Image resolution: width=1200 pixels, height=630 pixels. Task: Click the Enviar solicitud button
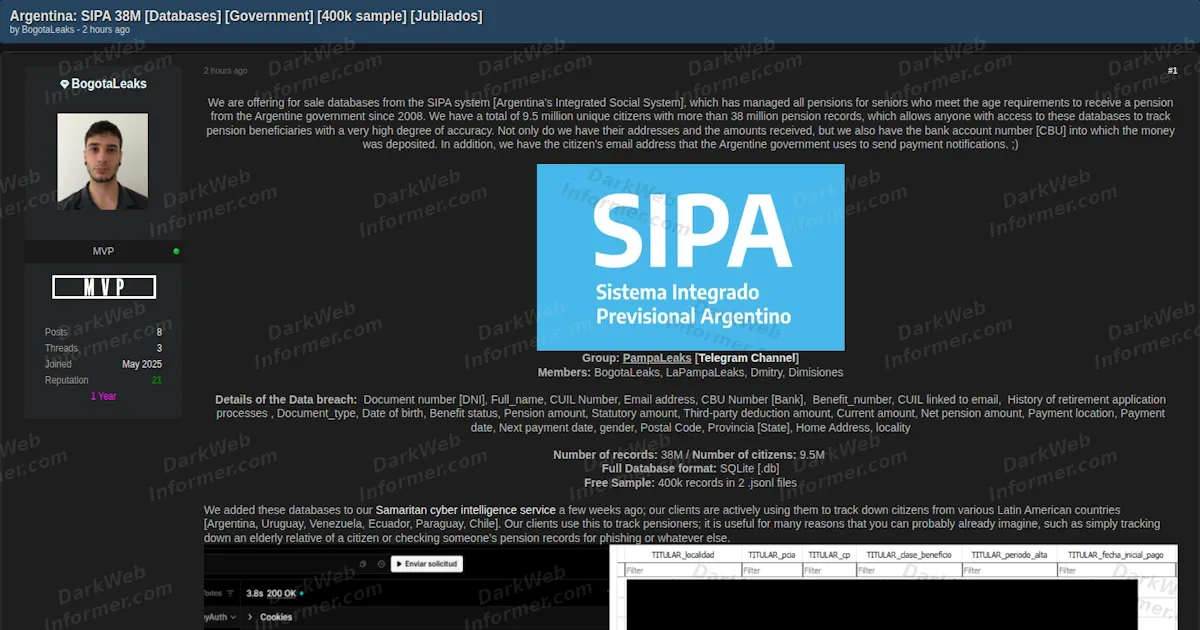(x=426, y=564)
